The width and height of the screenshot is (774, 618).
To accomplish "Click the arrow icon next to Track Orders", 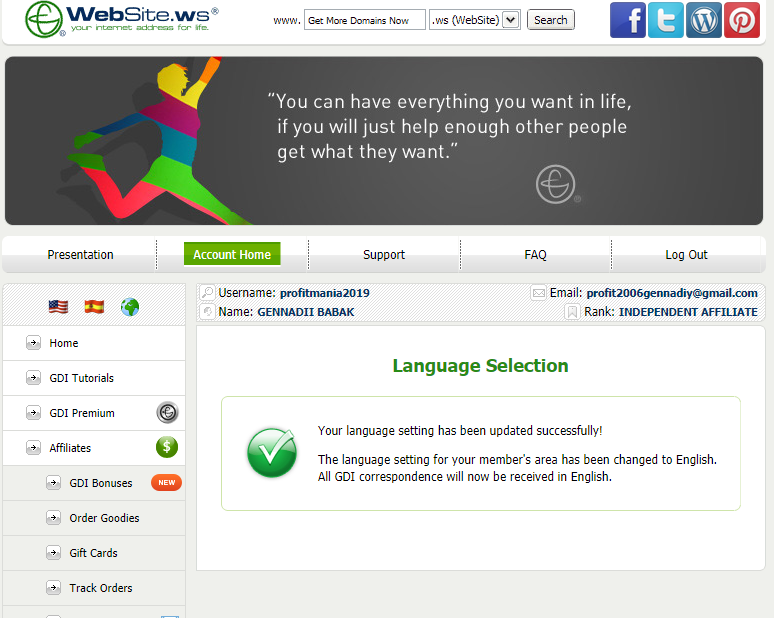I will point(53,588).
